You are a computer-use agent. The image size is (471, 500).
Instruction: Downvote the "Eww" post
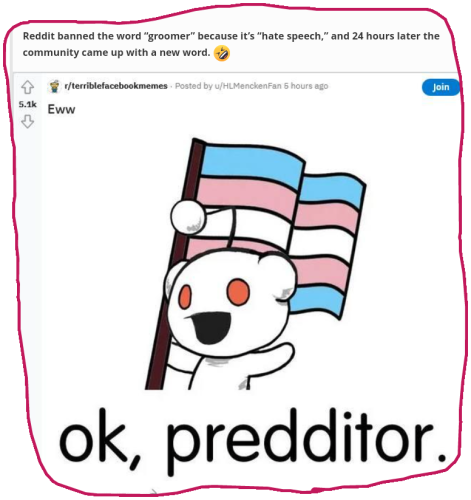[x=27, y=121]
